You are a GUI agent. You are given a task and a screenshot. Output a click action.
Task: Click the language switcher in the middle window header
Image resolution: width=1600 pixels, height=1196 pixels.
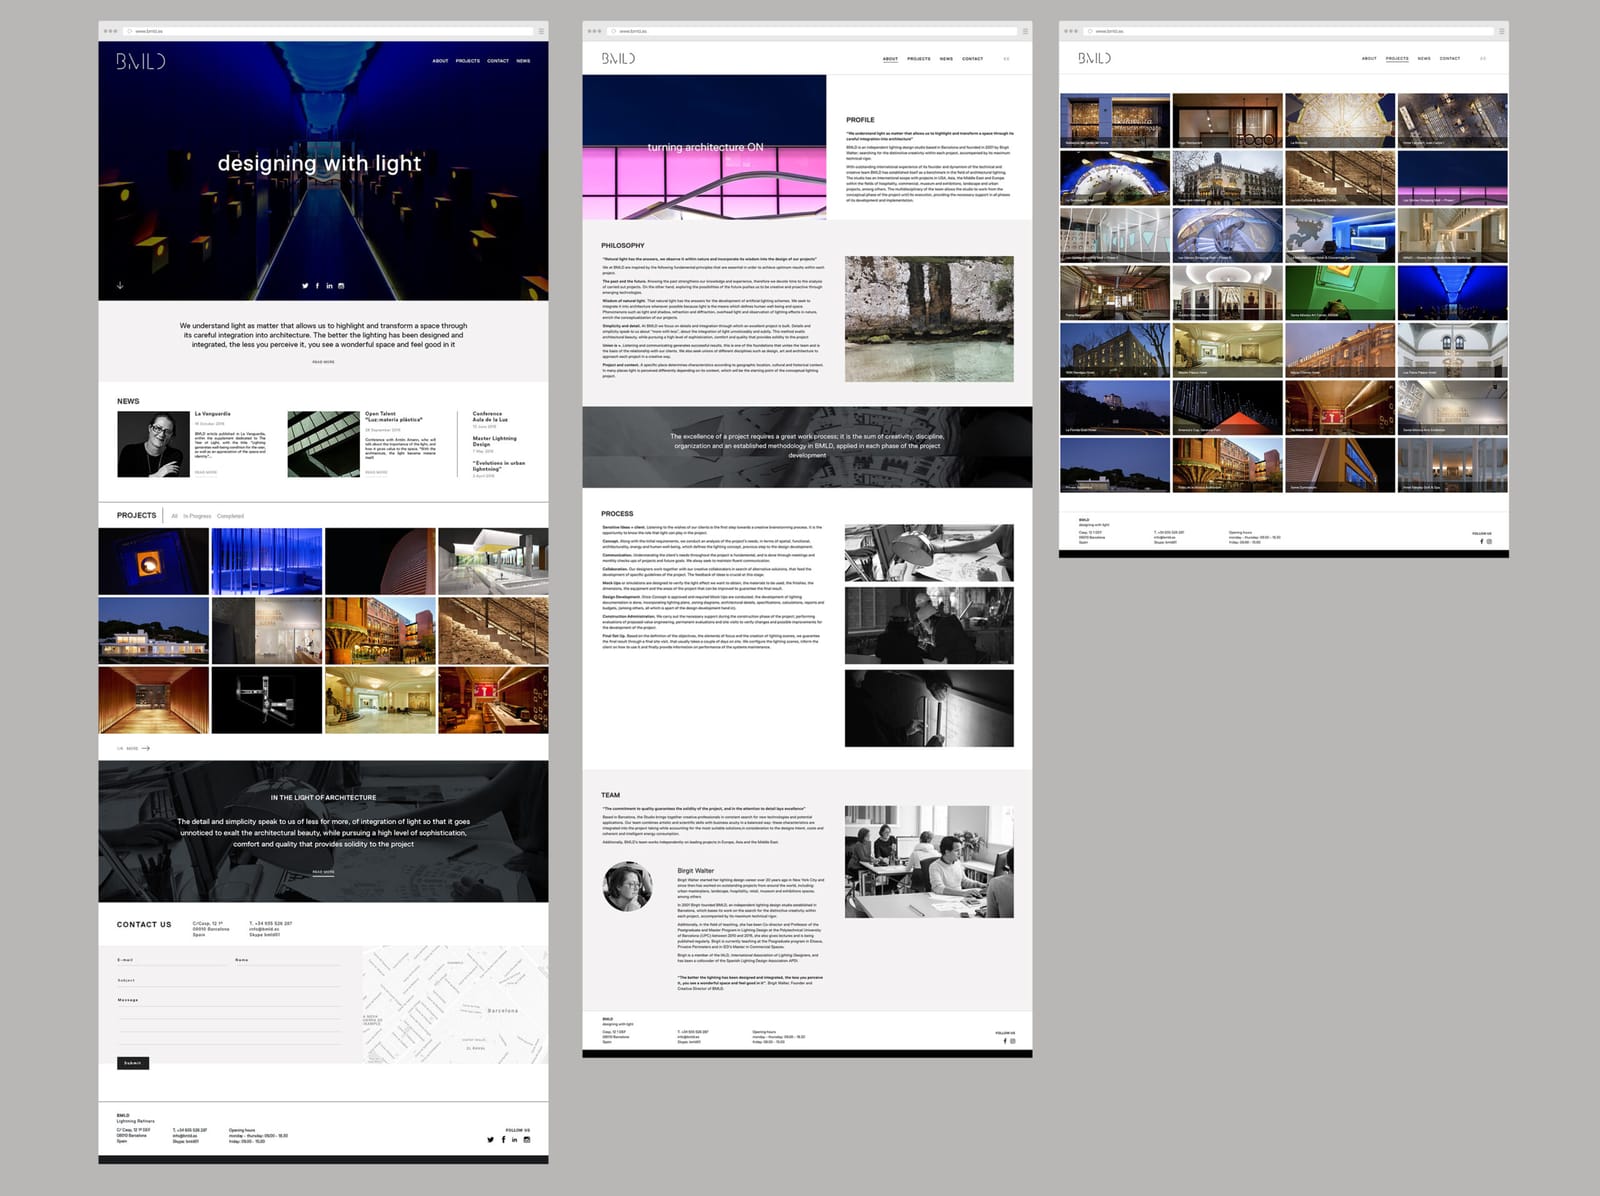point(1006,59)
